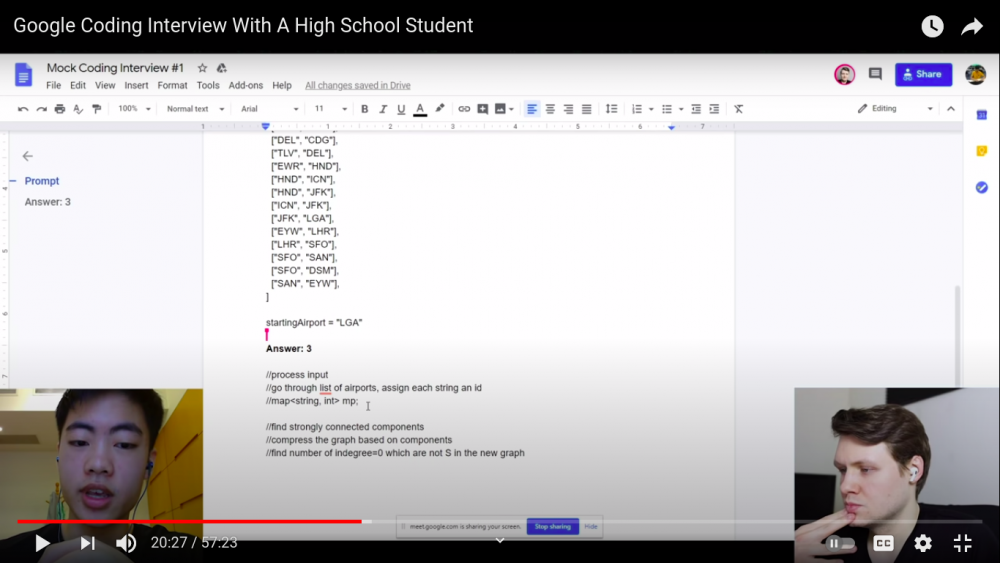Skip to the next video

tap(87, 543)
